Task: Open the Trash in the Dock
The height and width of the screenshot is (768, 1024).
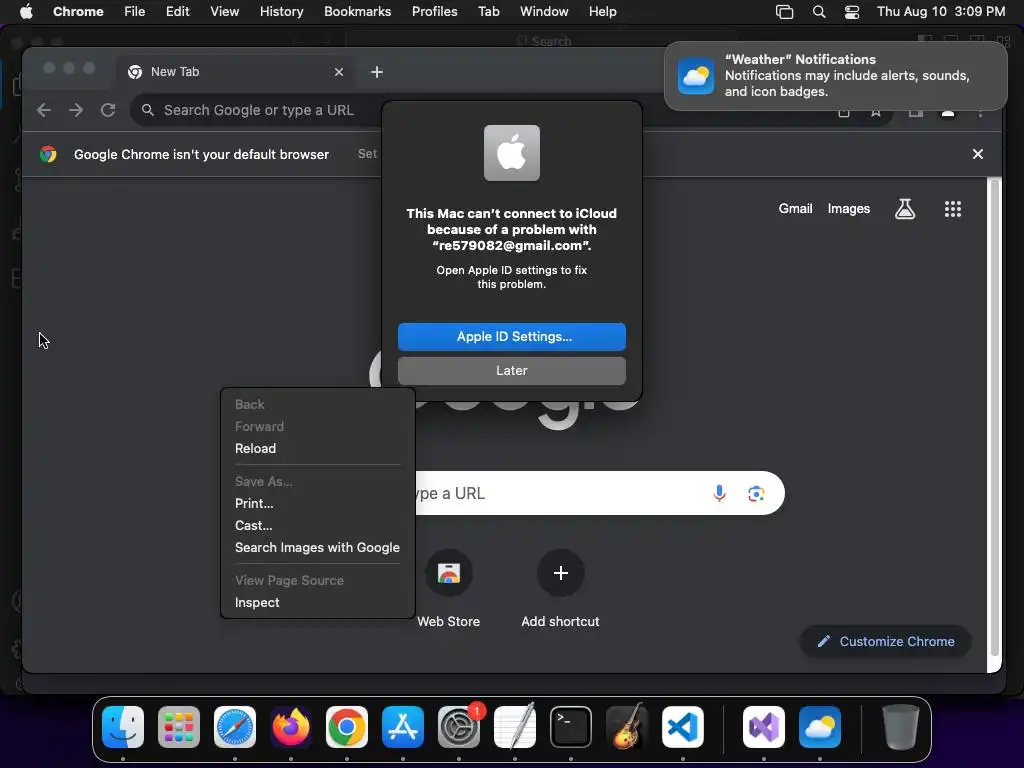Action: pos(901,727)
